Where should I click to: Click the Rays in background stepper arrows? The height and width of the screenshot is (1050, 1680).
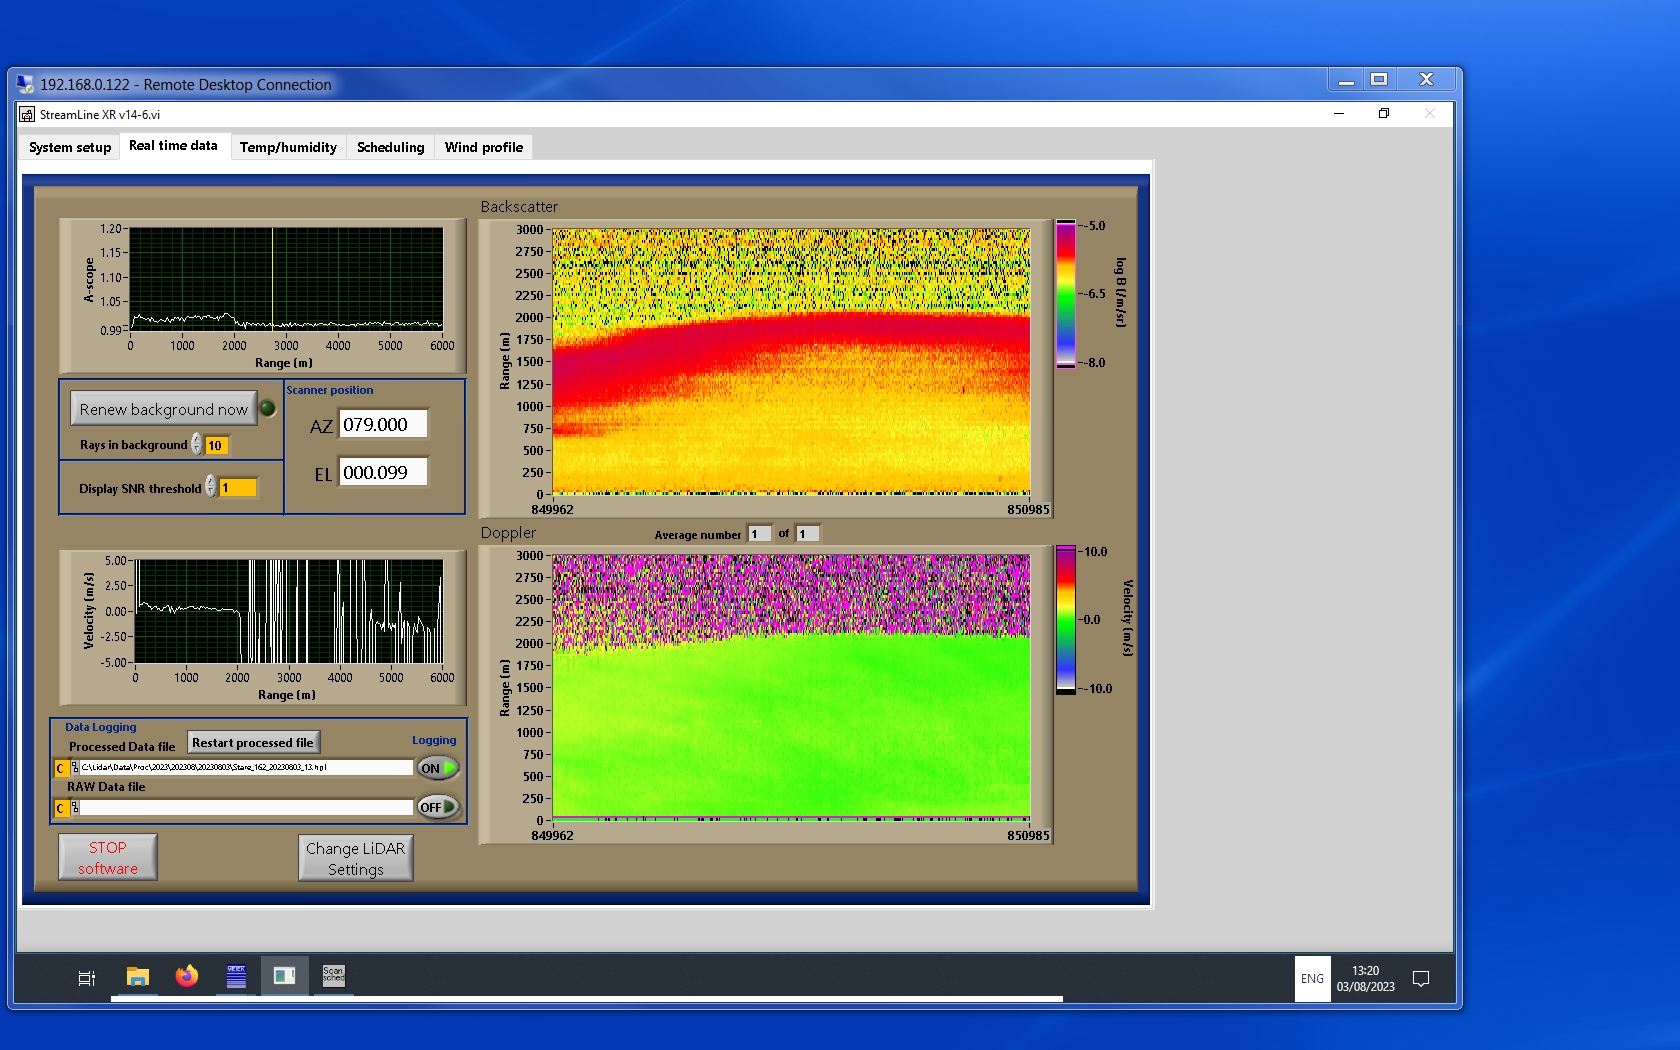click(x=197, y=445)
